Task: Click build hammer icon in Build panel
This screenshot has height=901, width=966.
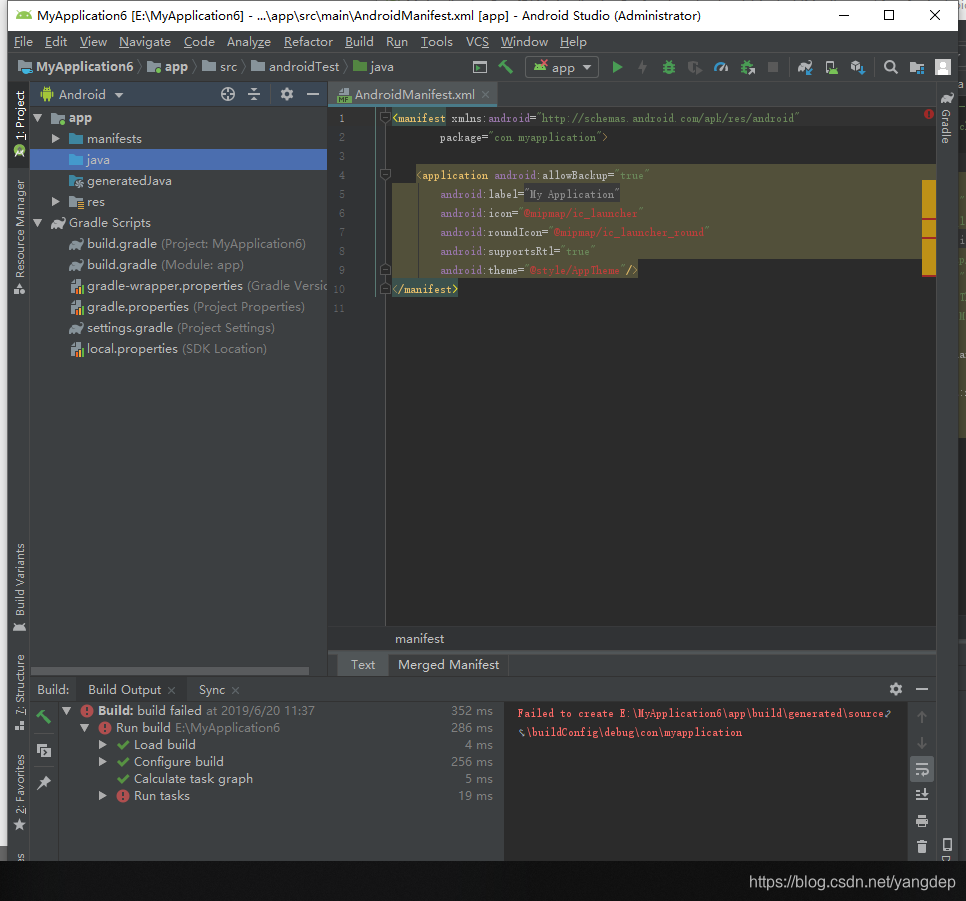Action: tap(44, 716)
